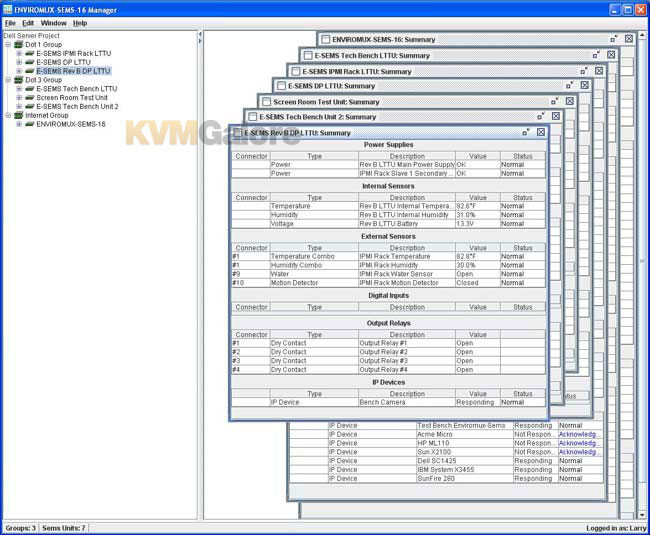Expand the E-SEMS Tech Bench LTTU node
650x535 pixels.
(x=19, y=89)
